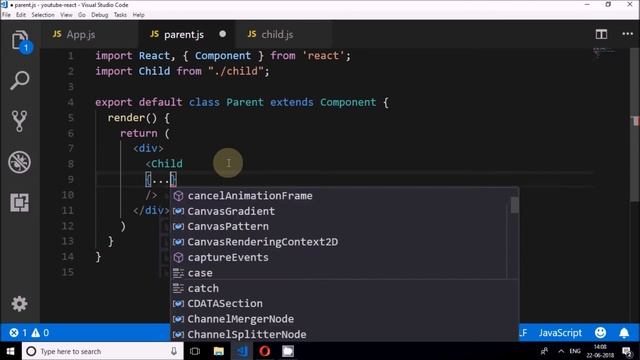Click the microphone icon in taskbar search
Viewport: 640px width, 360px height.
[174, 351]
